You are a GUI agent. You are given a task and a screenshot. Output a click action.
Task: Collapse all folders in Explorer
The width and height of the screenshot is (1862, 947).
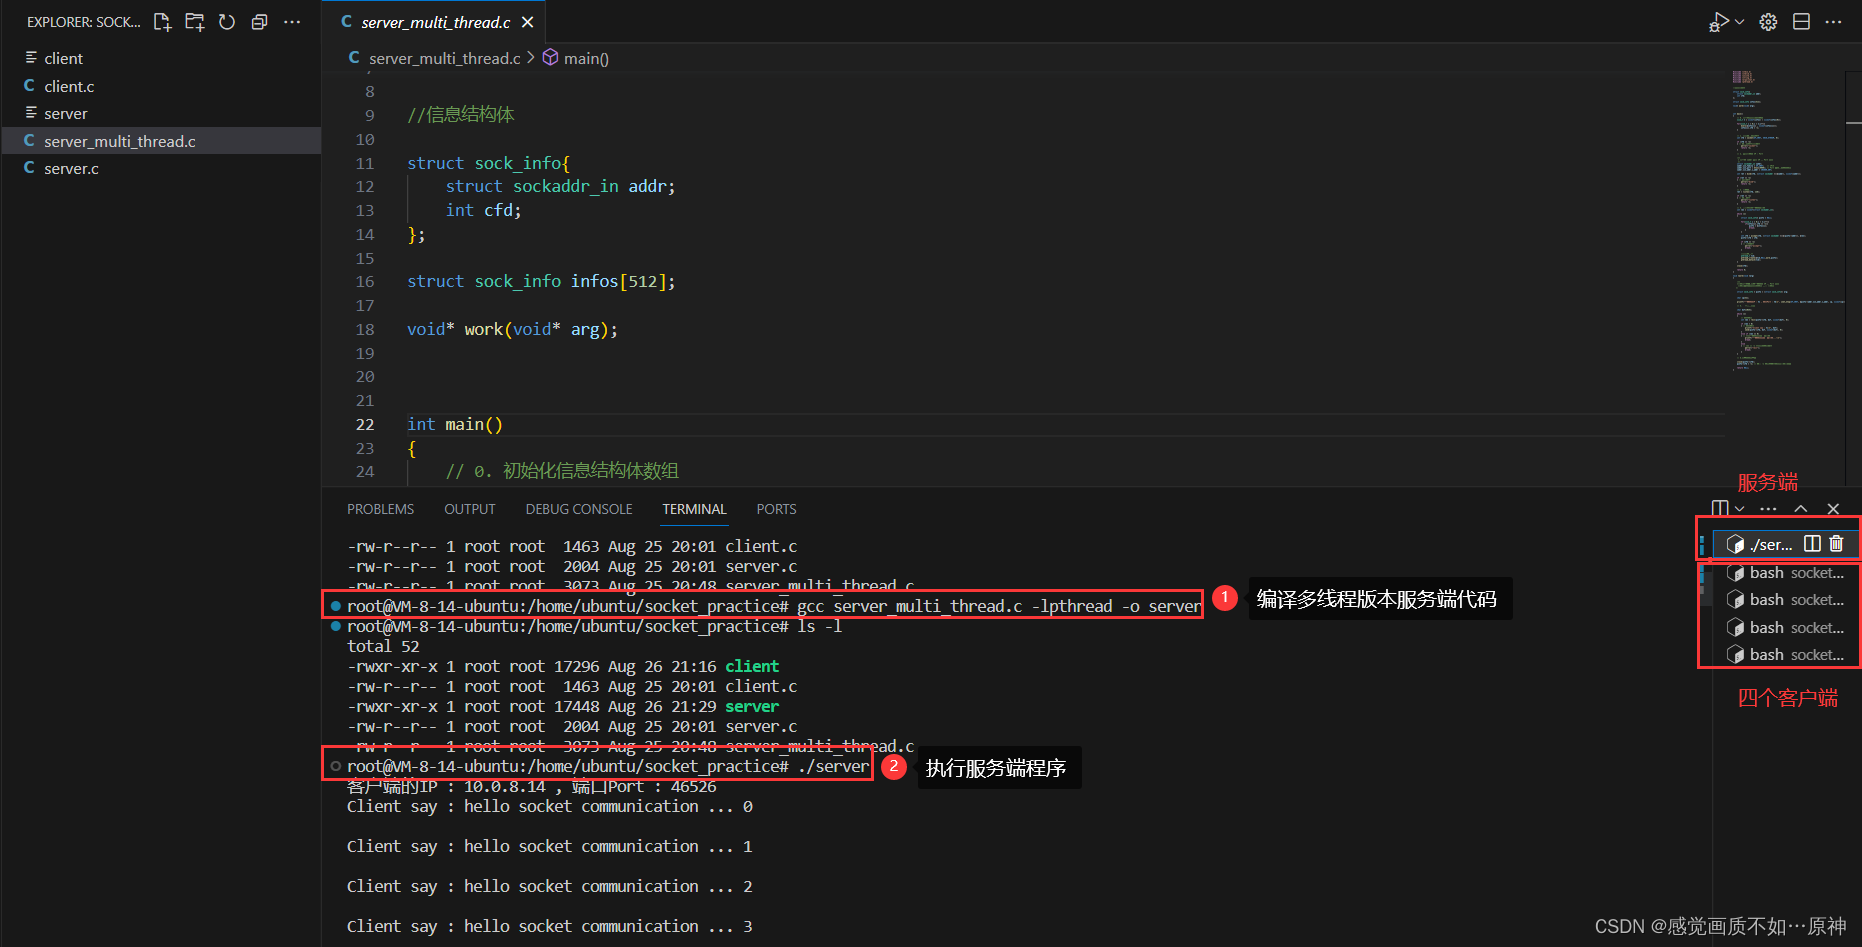[x=259, y=22]
